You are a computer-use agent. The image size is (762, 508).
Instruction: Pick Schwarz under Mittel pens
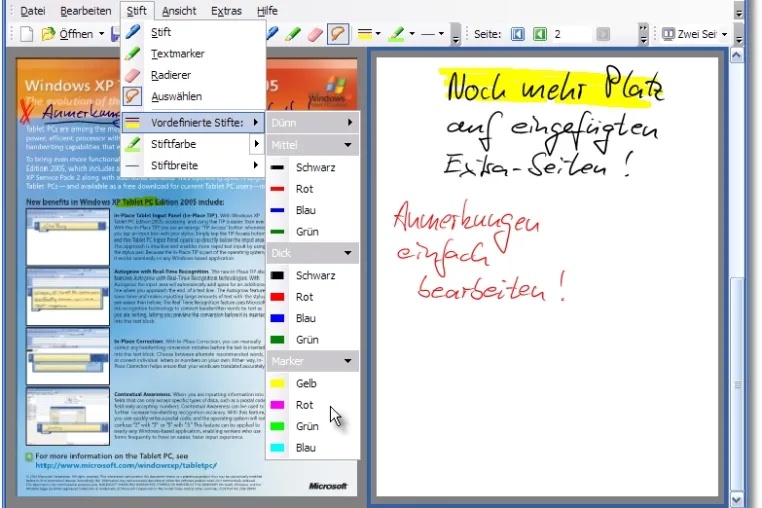pyautogui.click(x=312, y=167)
